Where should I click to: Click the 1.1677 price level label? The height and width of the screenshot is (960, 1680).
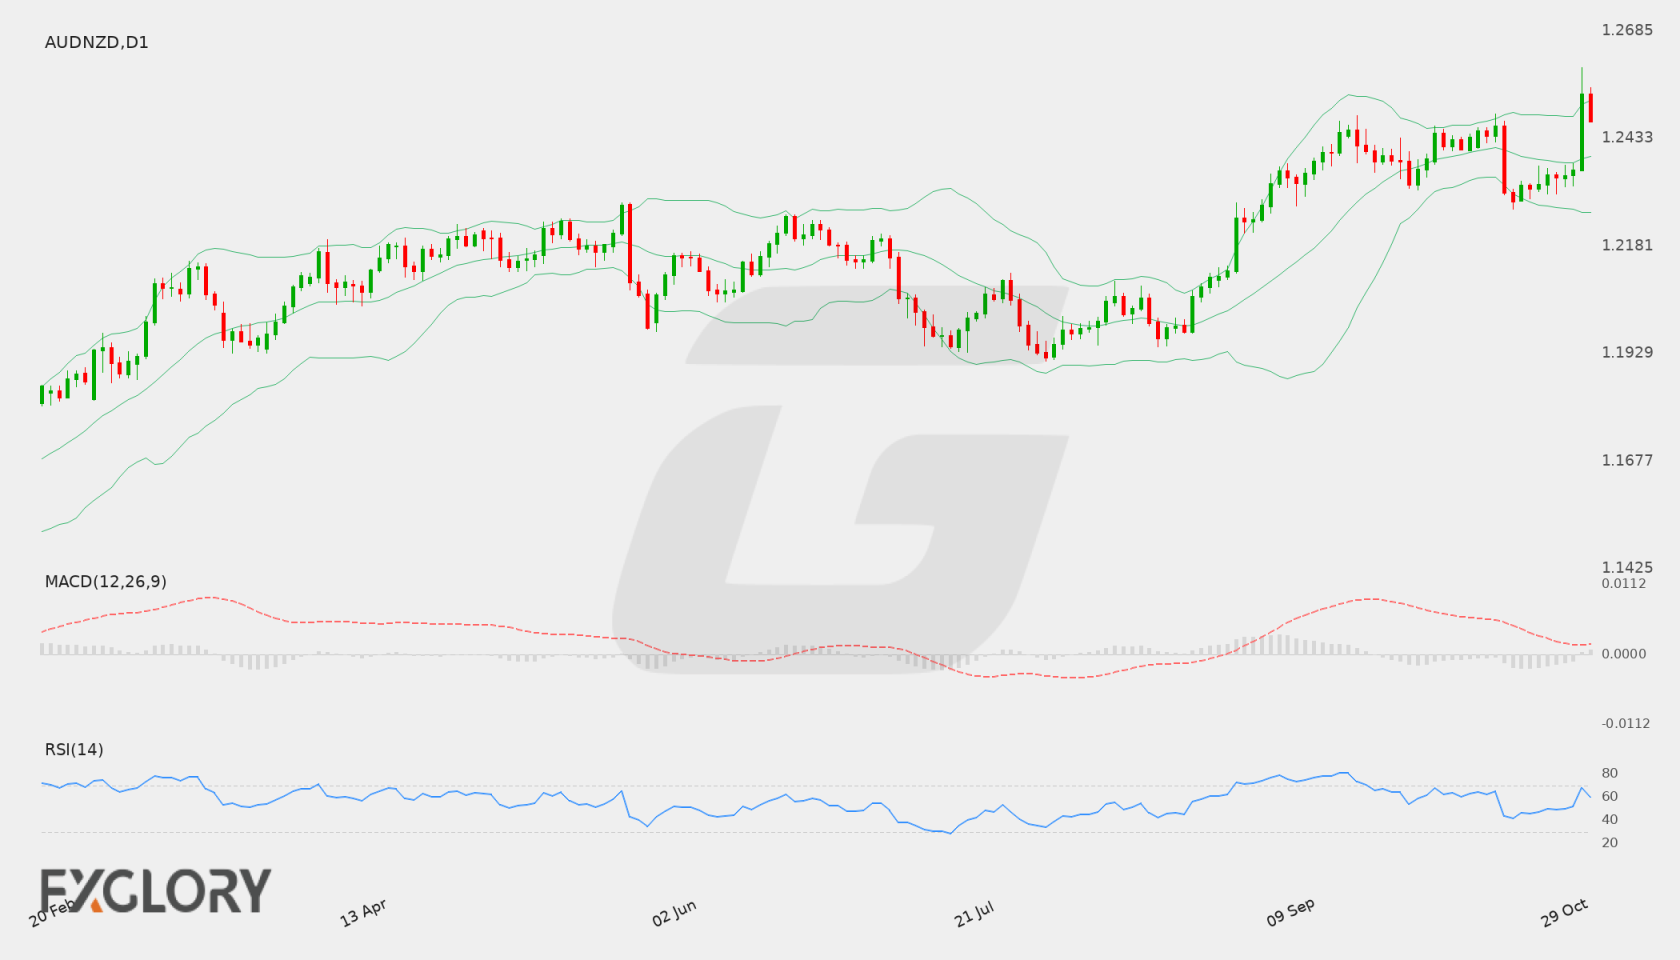click(1627, 460)
